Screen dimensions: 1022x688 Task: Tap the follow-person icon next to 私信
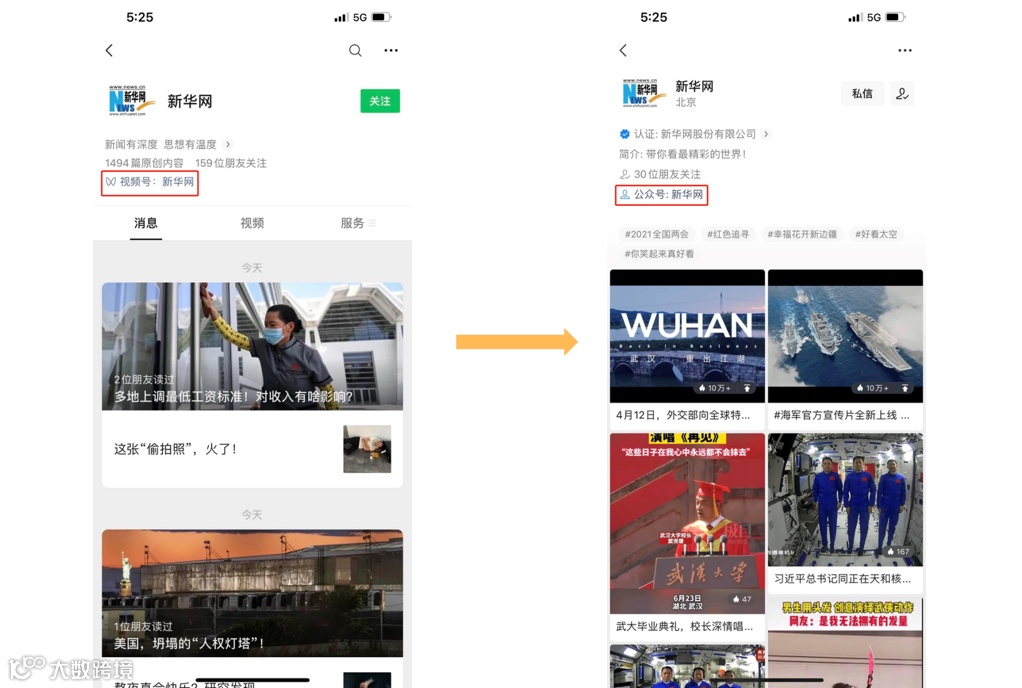(902, 93)
